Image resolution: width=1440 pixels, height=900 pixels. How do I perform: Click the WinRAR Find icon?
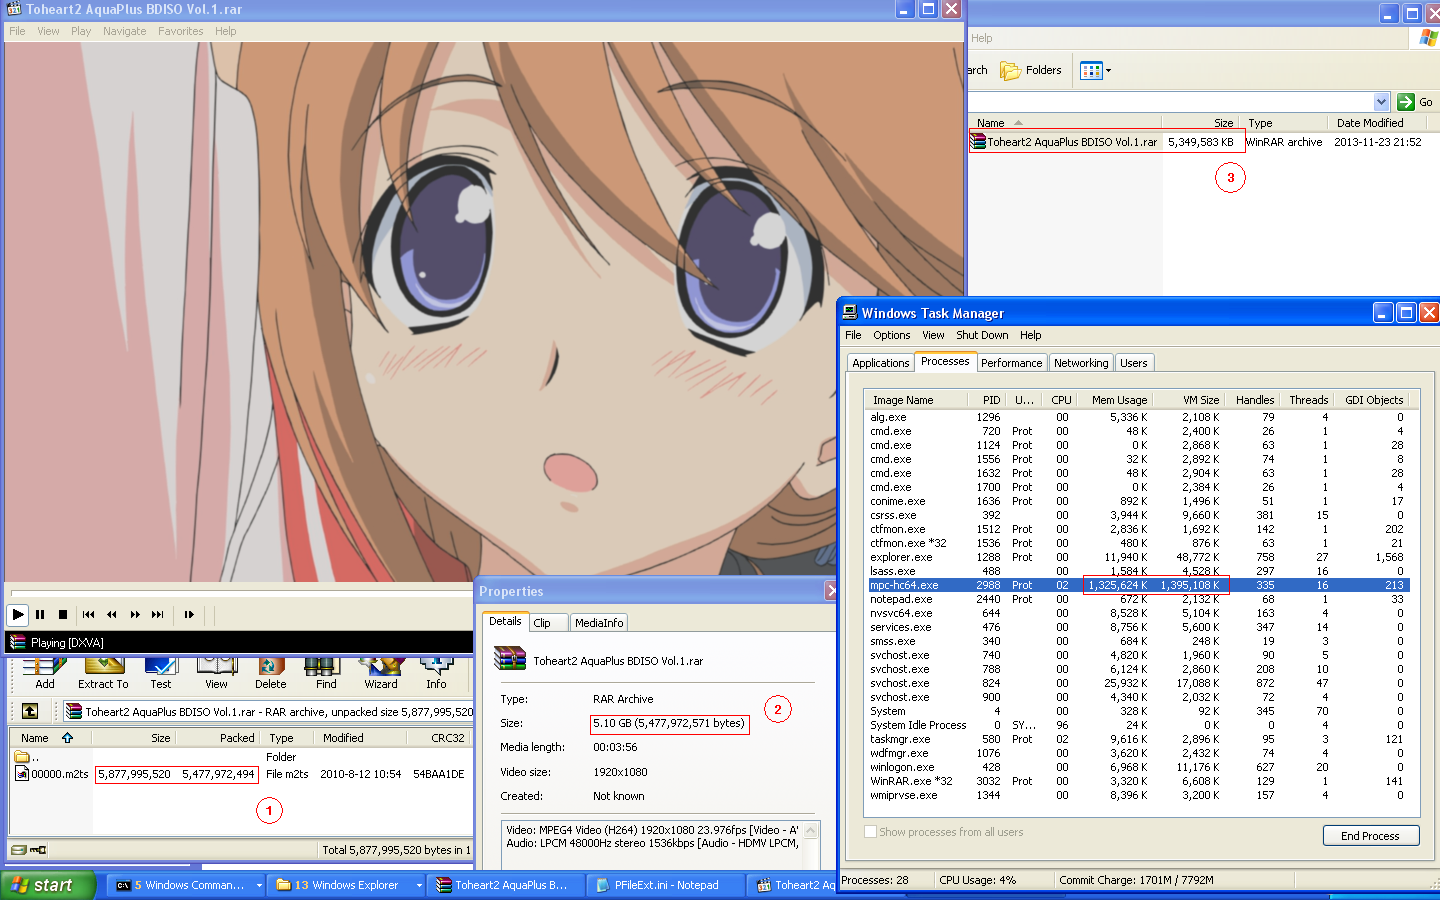click(326, 673)
